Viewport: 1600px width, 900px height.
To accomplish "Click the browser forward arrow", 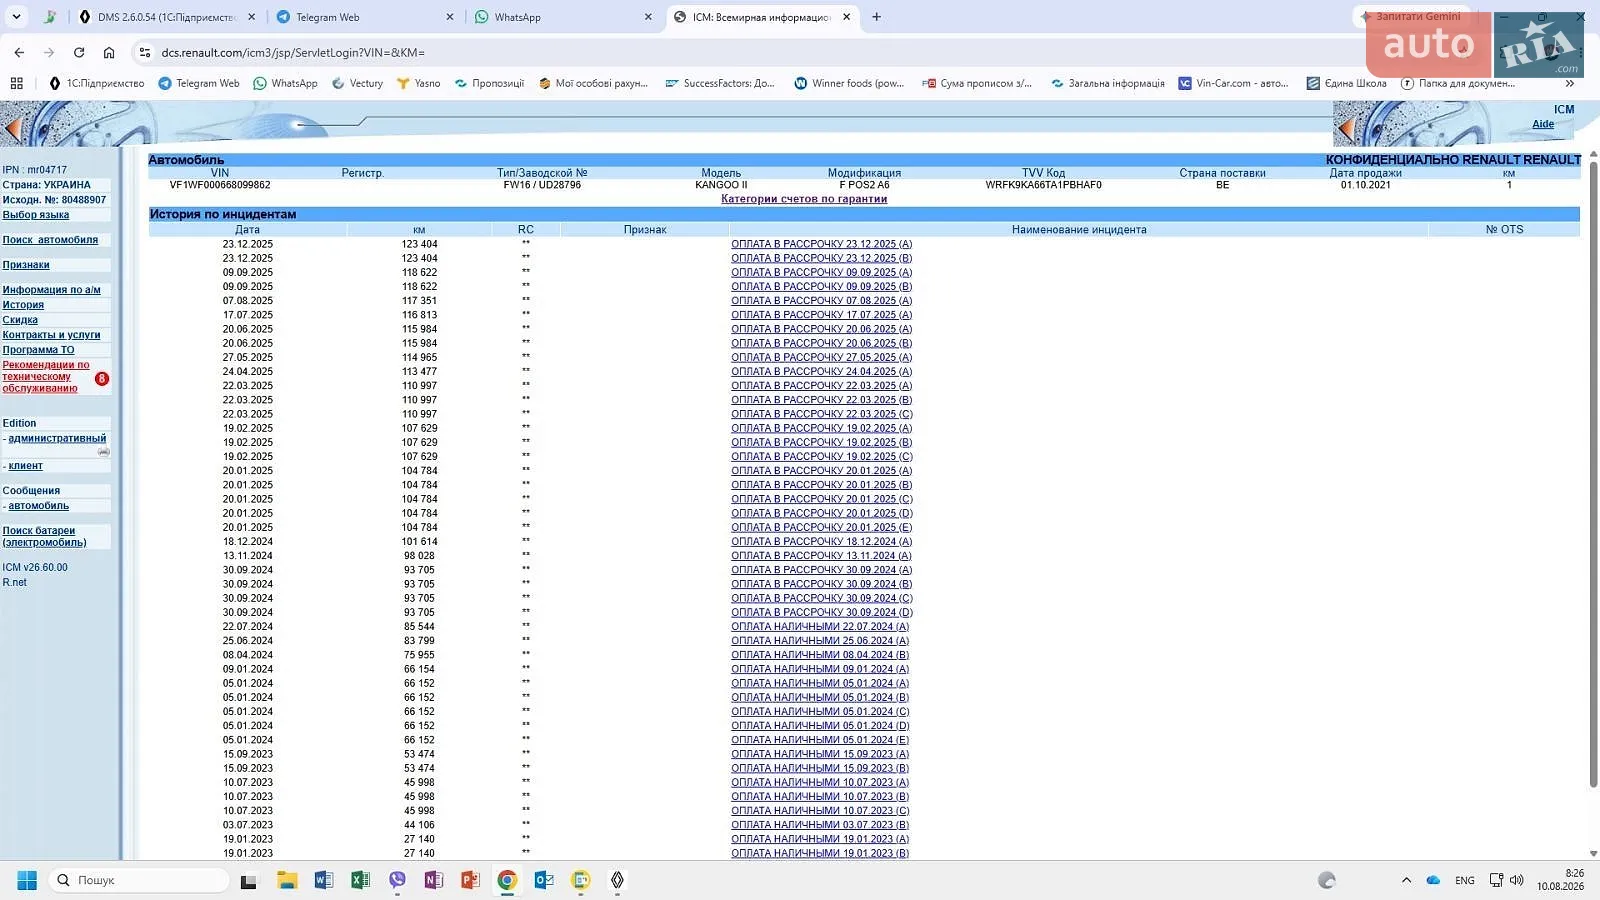I will click(49, 52).
